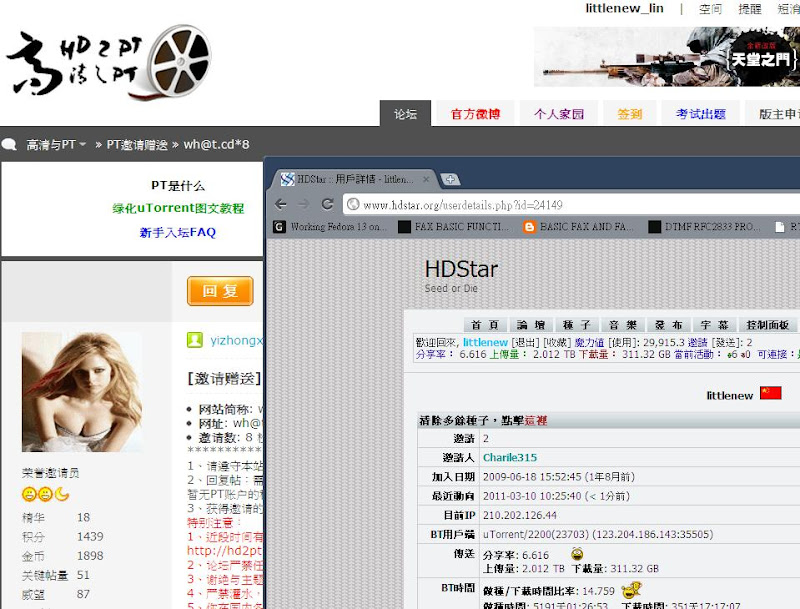Open the 官方微博 tab
800x609 pixels.
(x=476, y=114)
